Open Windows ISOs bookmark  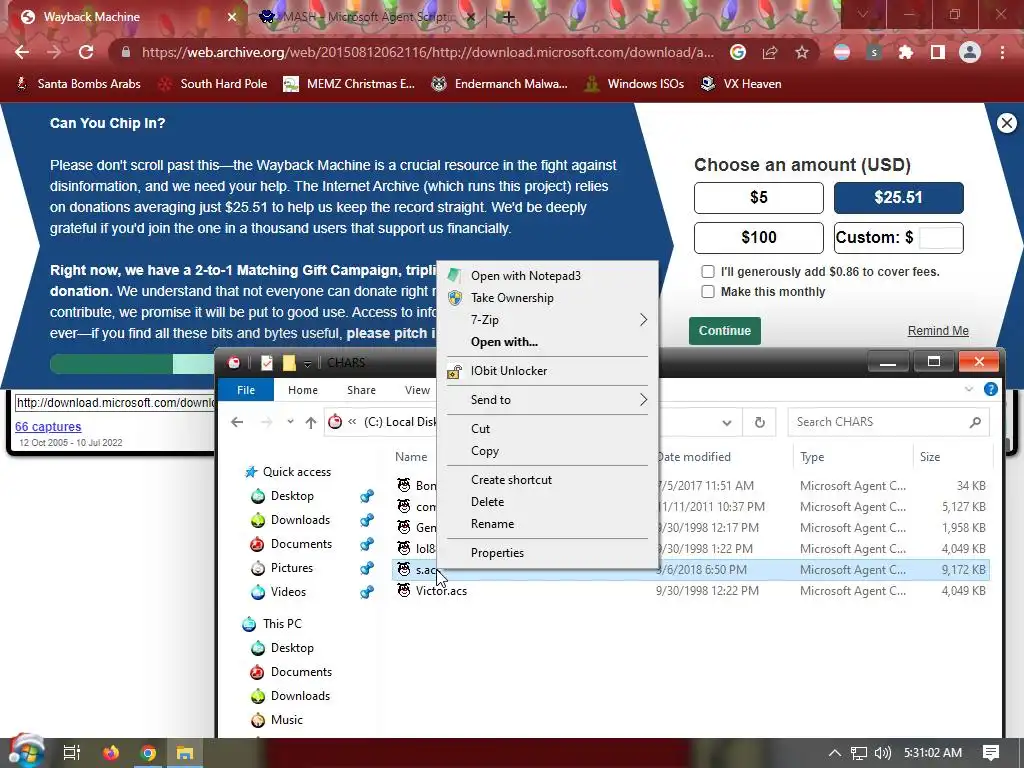coord(635,84)
